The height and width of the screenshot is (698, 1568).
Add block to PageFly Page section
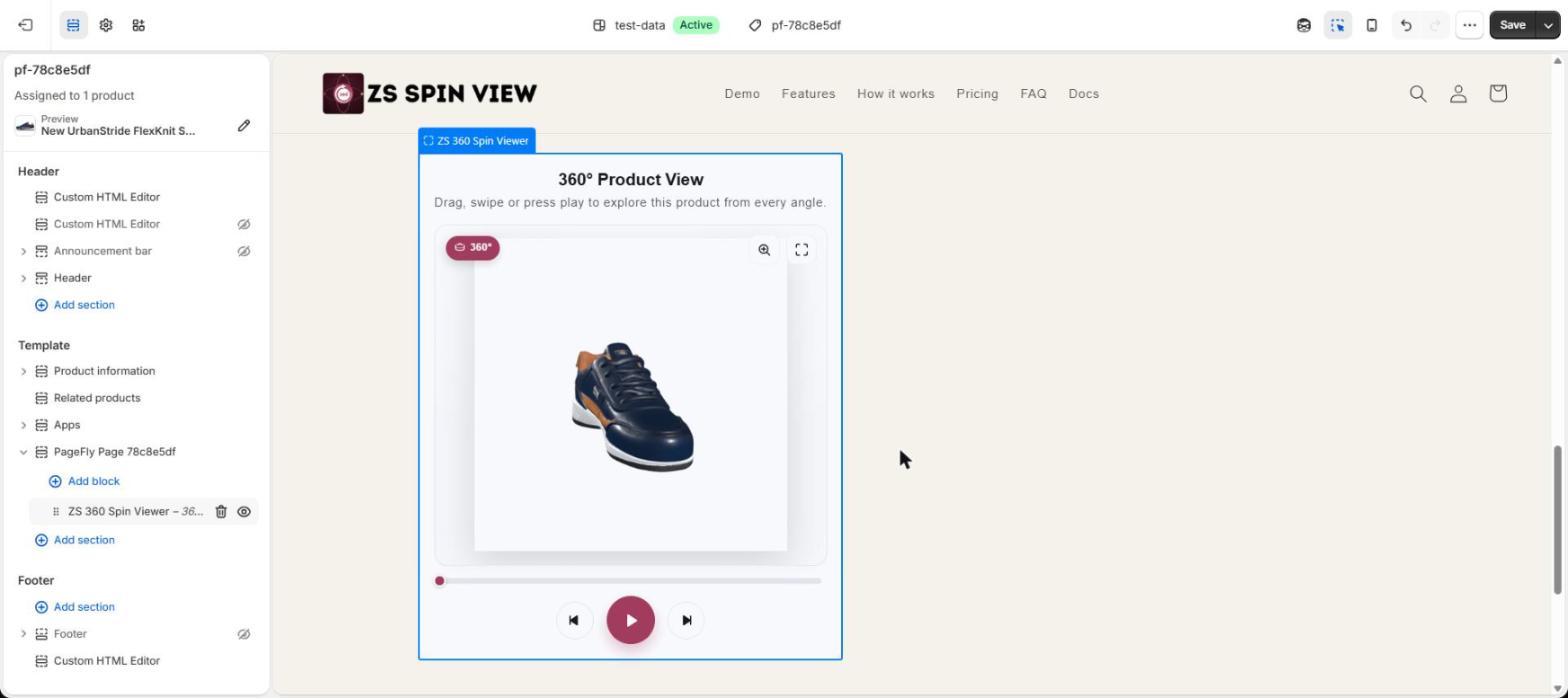tap(84, 481)
